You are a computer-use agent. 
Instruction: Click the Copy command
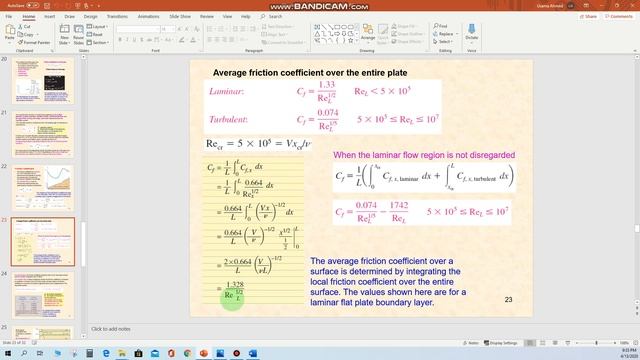click(x=26, y=34)
